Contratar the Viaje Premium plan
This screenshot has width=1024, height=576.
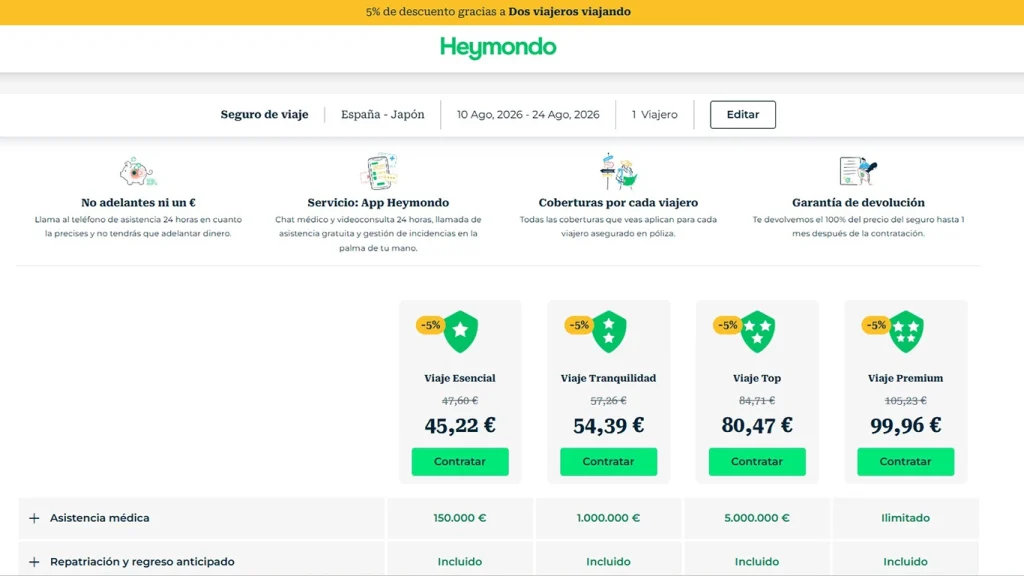905,461
